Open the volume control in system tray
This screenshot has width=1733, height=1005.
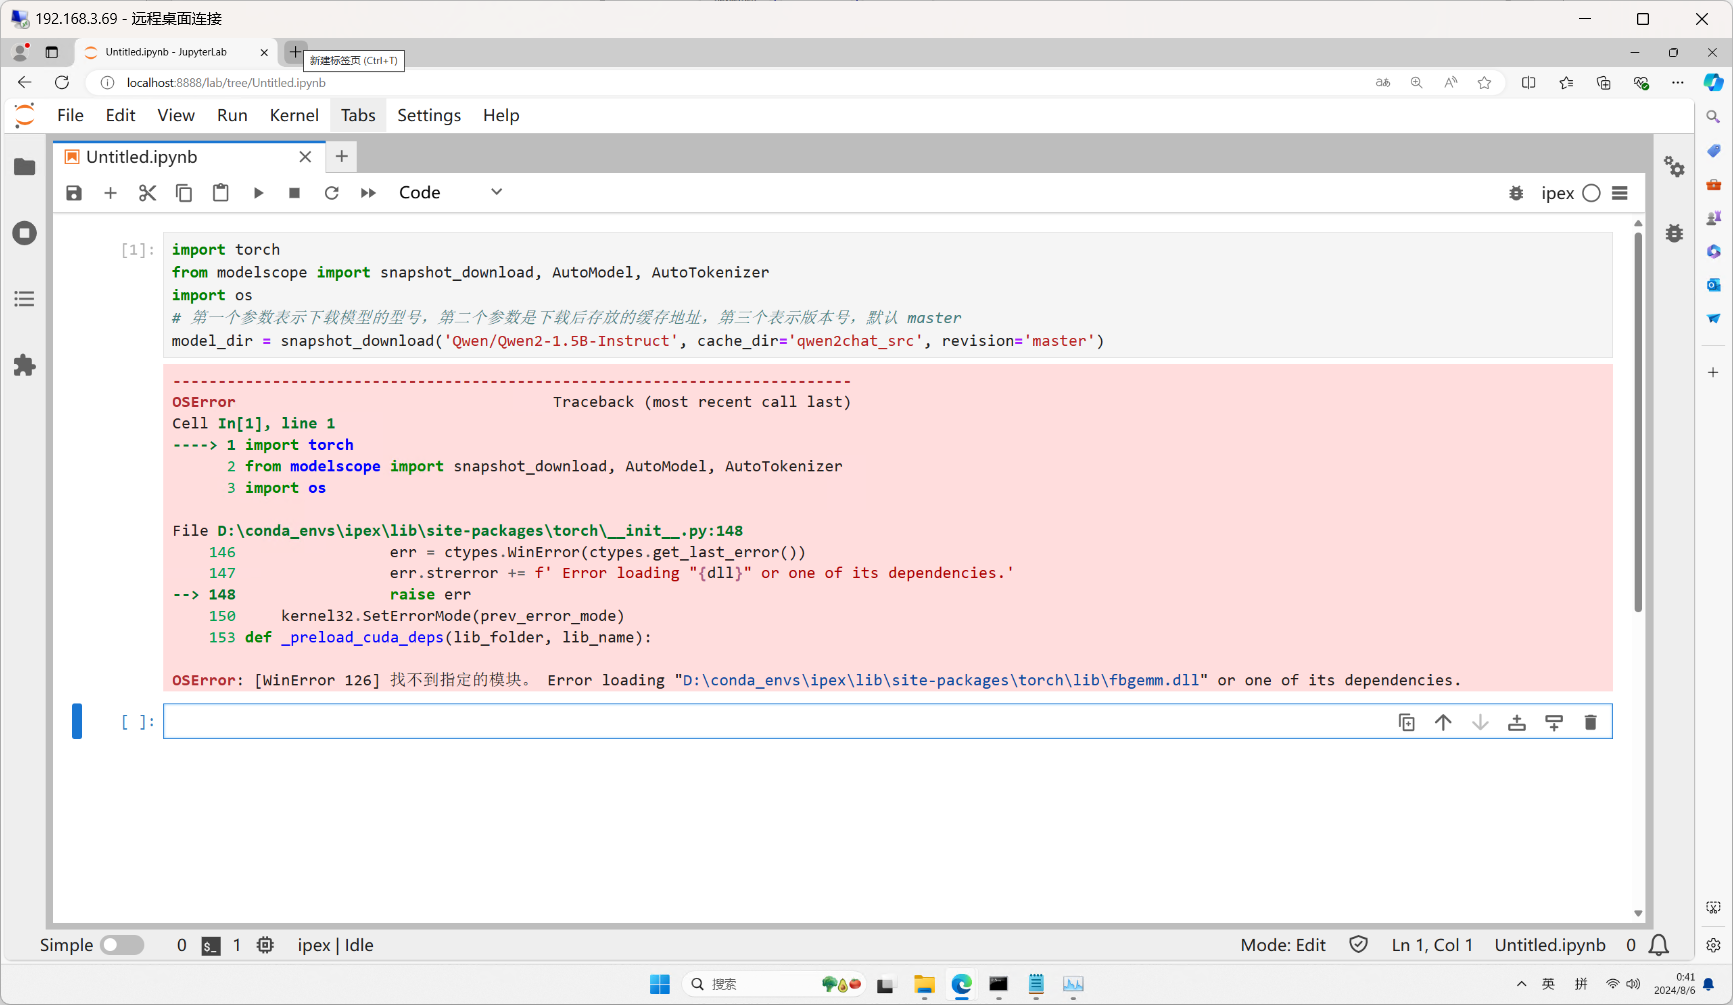click(1633, 984)
